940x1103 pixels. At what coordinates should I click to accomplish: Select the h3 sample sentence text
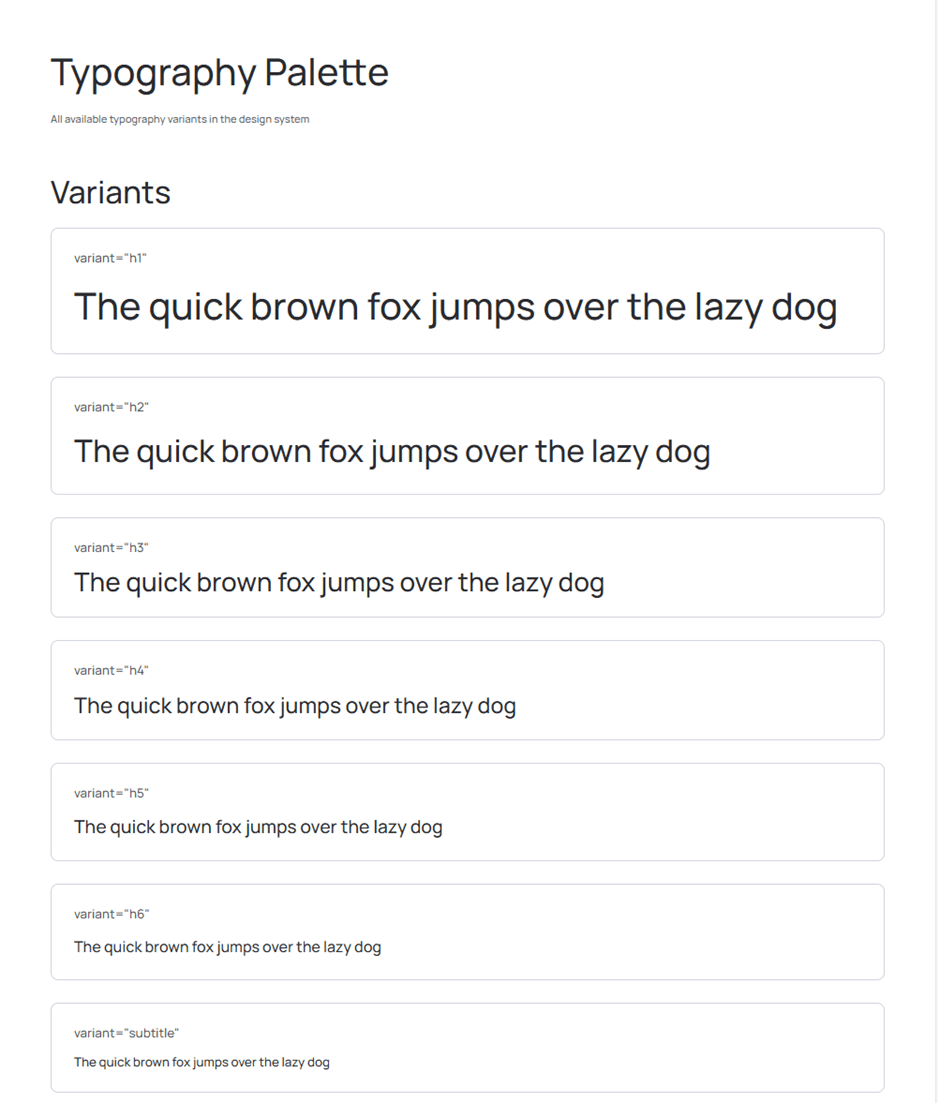[339, 582]
